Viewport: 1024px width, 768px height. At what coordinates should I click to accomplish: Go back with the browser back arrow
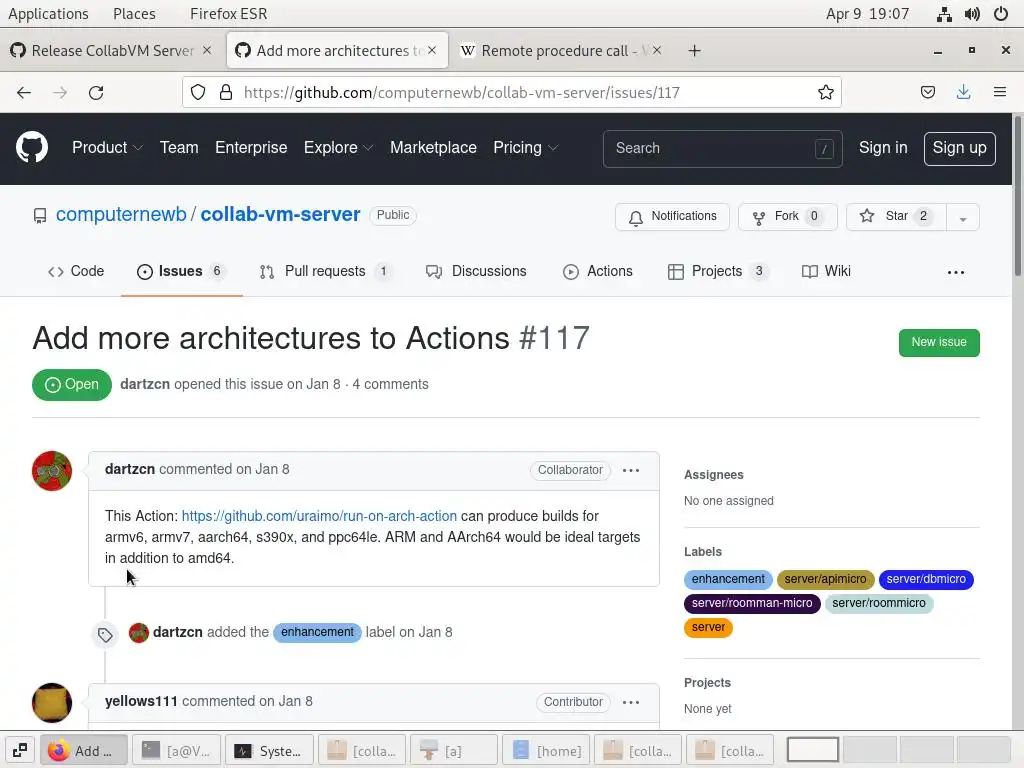[24, 93]
